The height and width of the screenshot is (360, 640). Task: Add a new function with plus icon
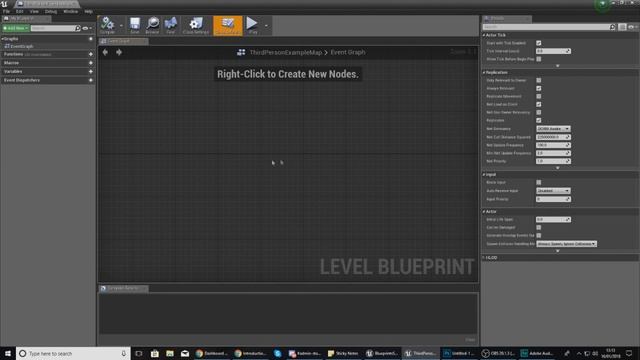click(x=91, y=54)
